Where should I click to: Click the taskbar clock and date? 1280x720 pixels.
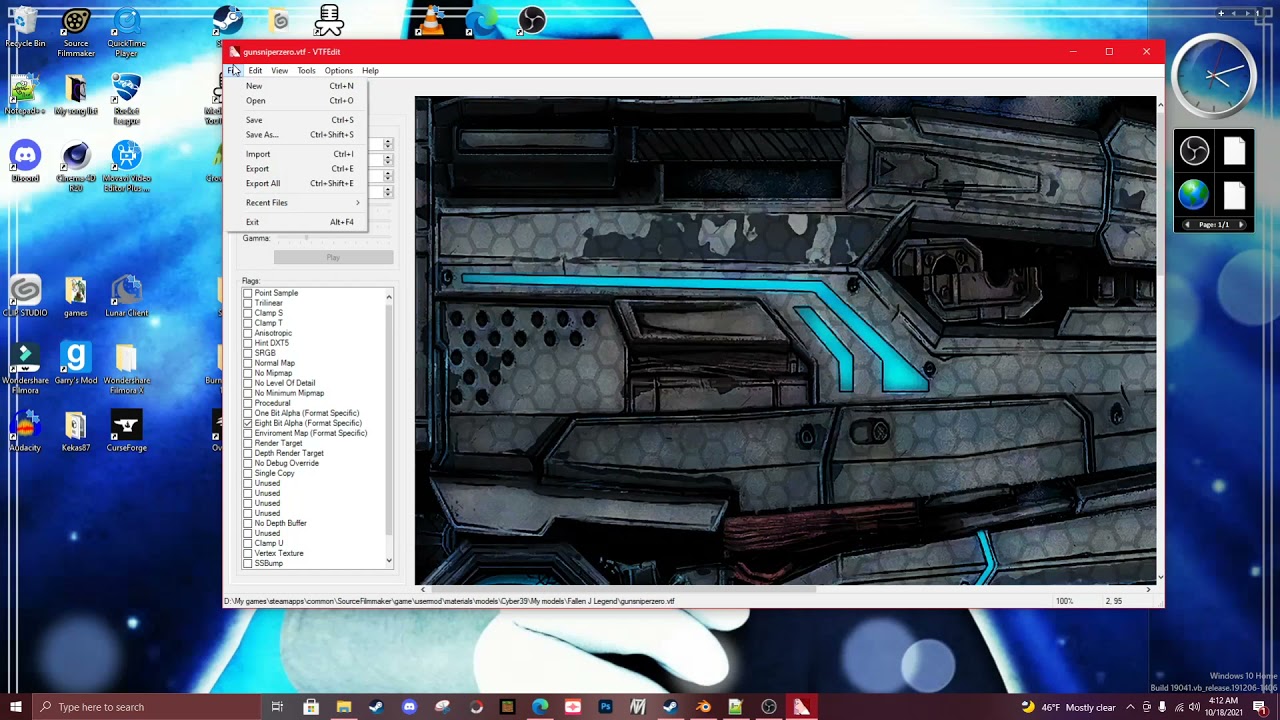[x=1223, y=707]
